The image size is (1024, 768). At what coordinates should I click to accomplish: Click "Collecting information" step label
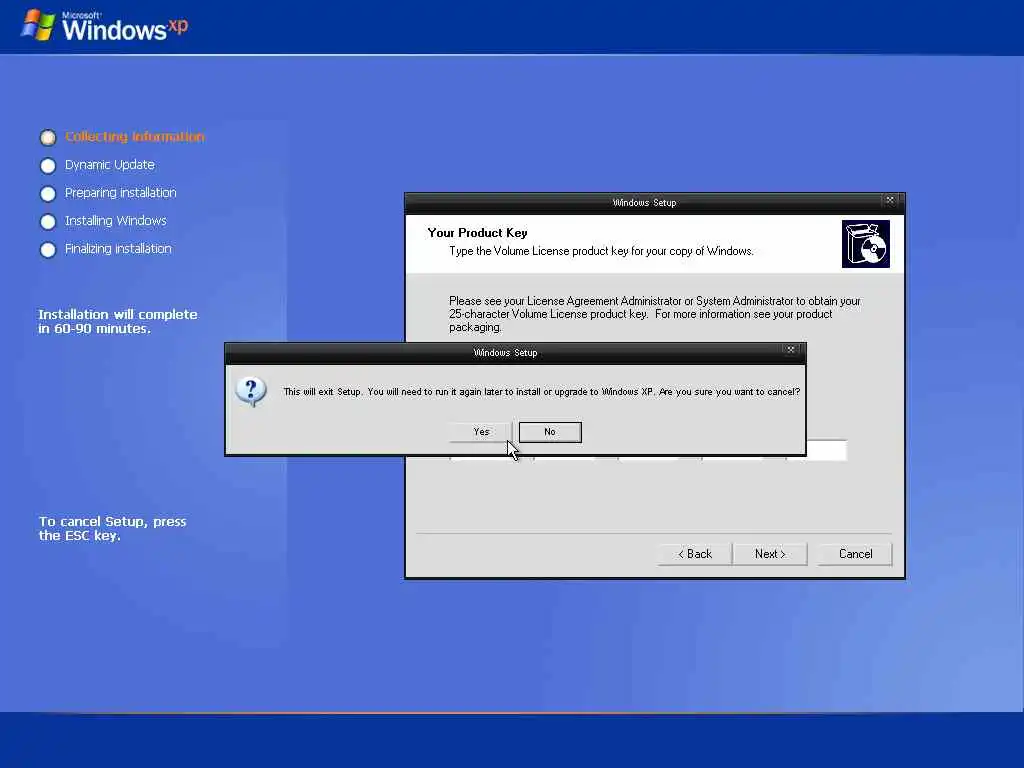[135, 136]
